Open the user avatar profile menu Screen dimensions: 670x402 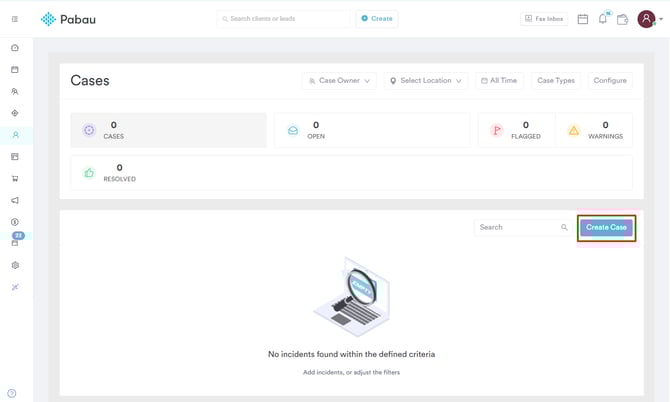point(648,19)
